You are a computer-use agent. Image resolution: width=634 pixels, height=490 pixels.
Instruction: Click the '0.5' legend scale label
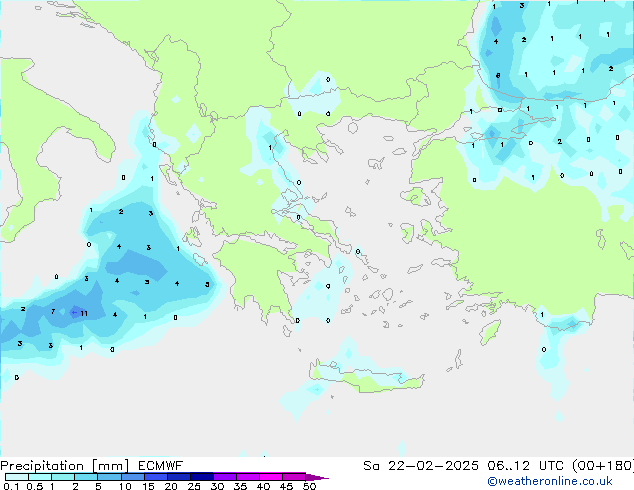tap(35, 486)
